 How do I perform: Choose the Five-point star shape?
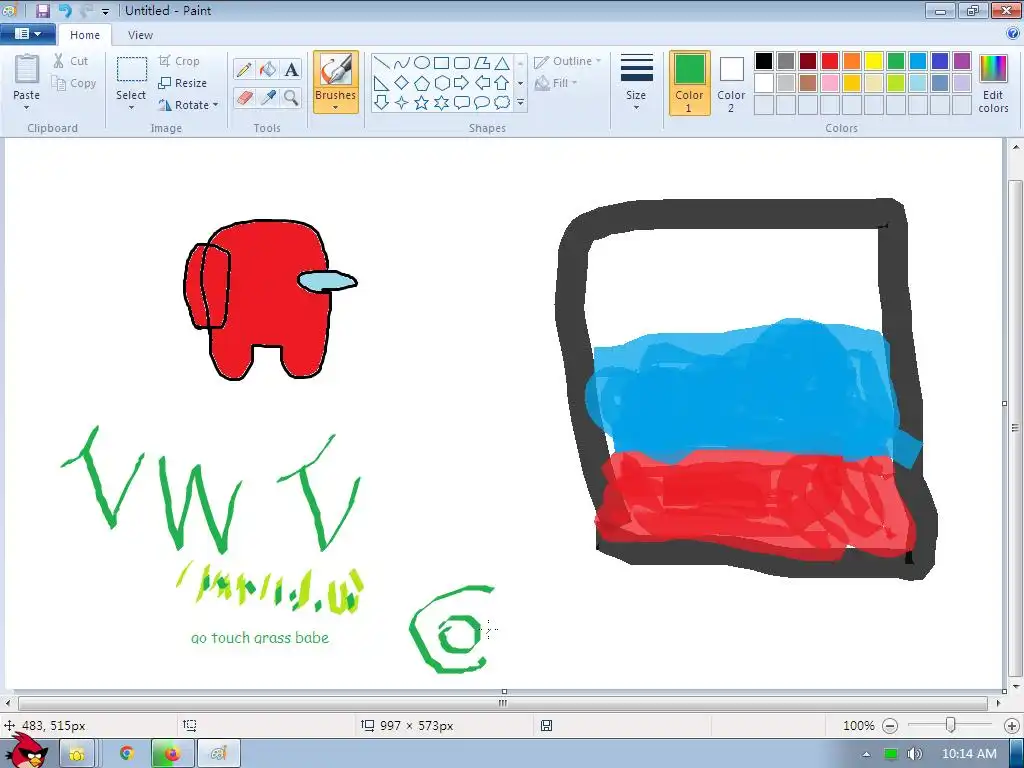pos(422,103)
